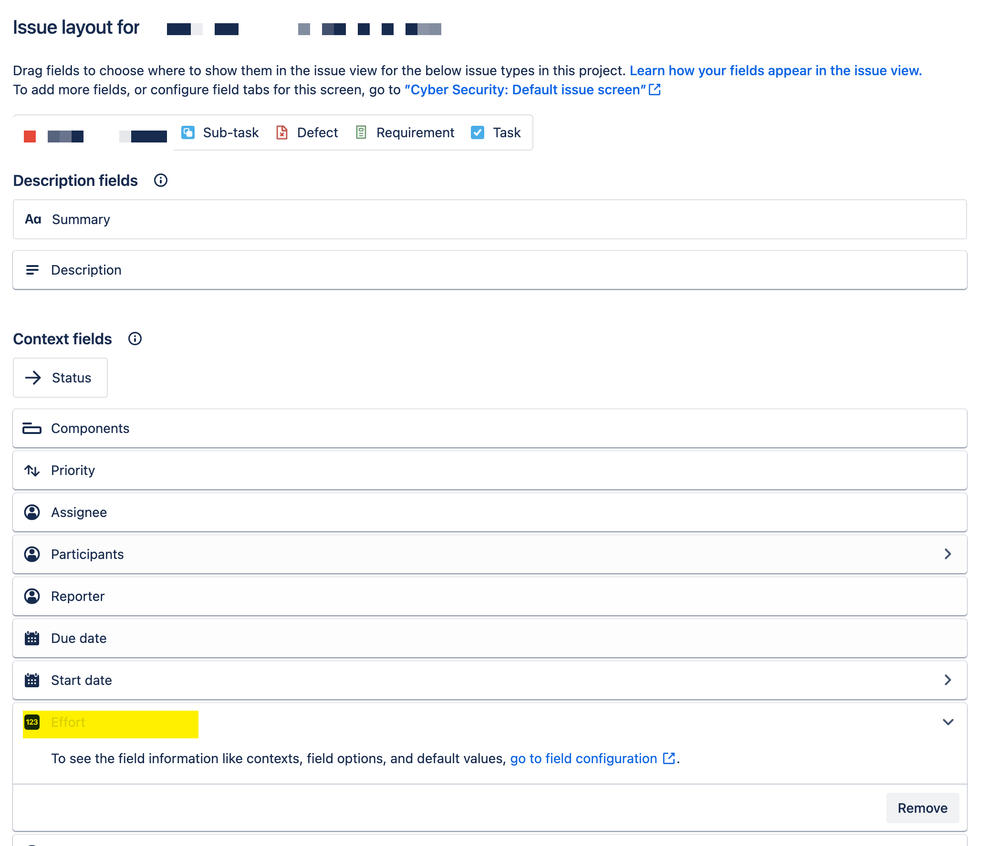Select the Sub-task issue type label
999x846 pixels.
(x=231, y=133)
